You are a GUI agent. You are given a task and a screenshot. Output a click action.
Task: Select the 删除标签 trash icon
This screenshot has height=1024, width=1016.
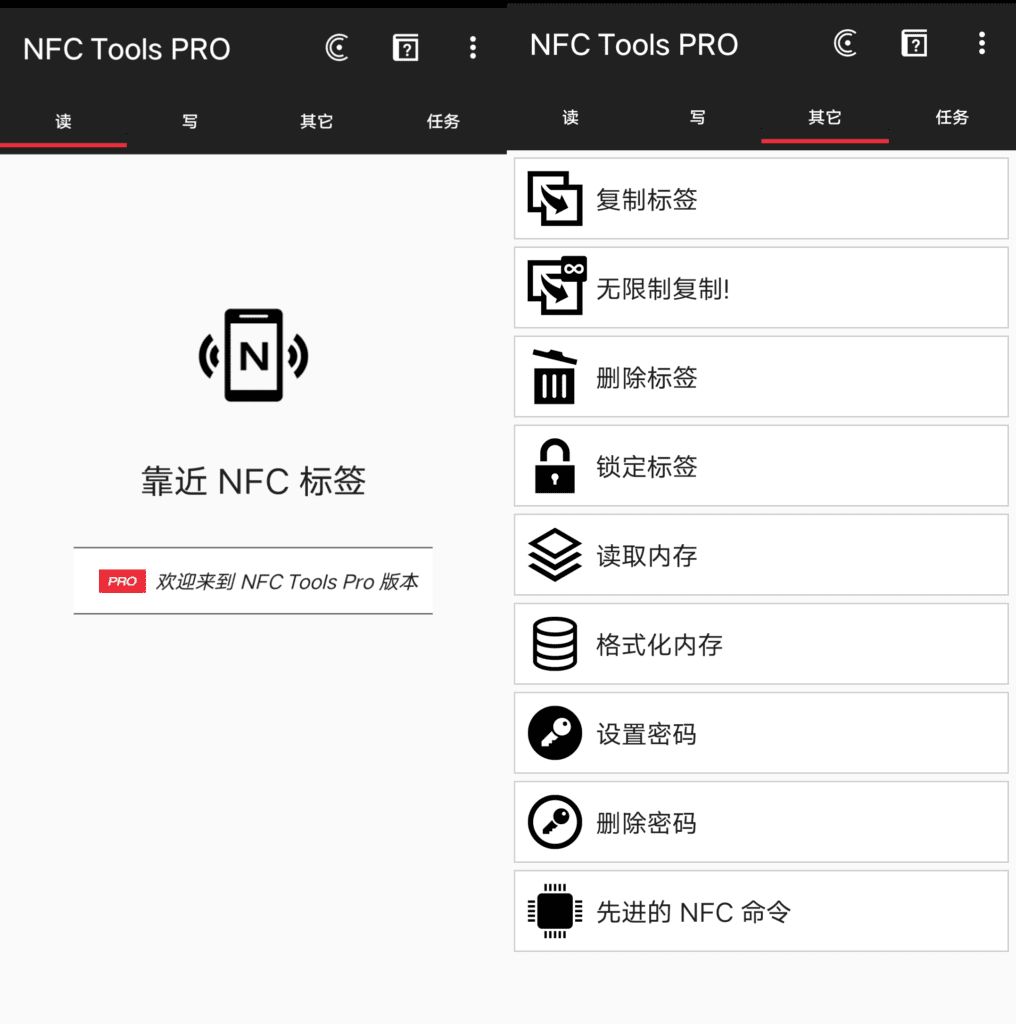[x=555, y=377]
